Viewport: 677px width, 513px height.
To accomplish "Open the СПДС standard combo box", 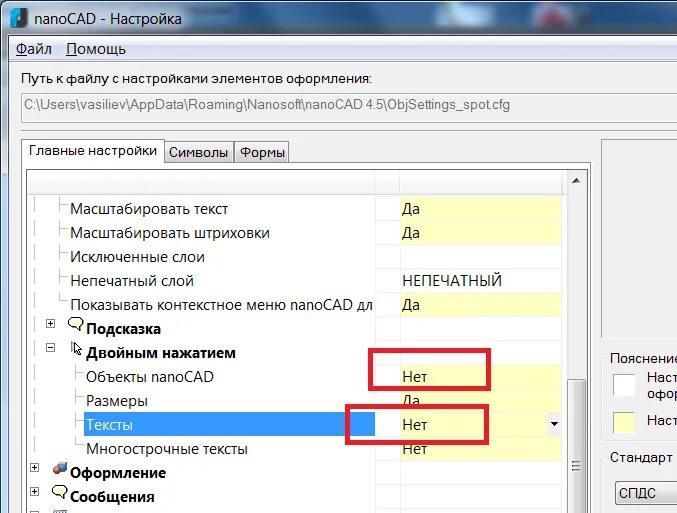I will coord(646,493).
